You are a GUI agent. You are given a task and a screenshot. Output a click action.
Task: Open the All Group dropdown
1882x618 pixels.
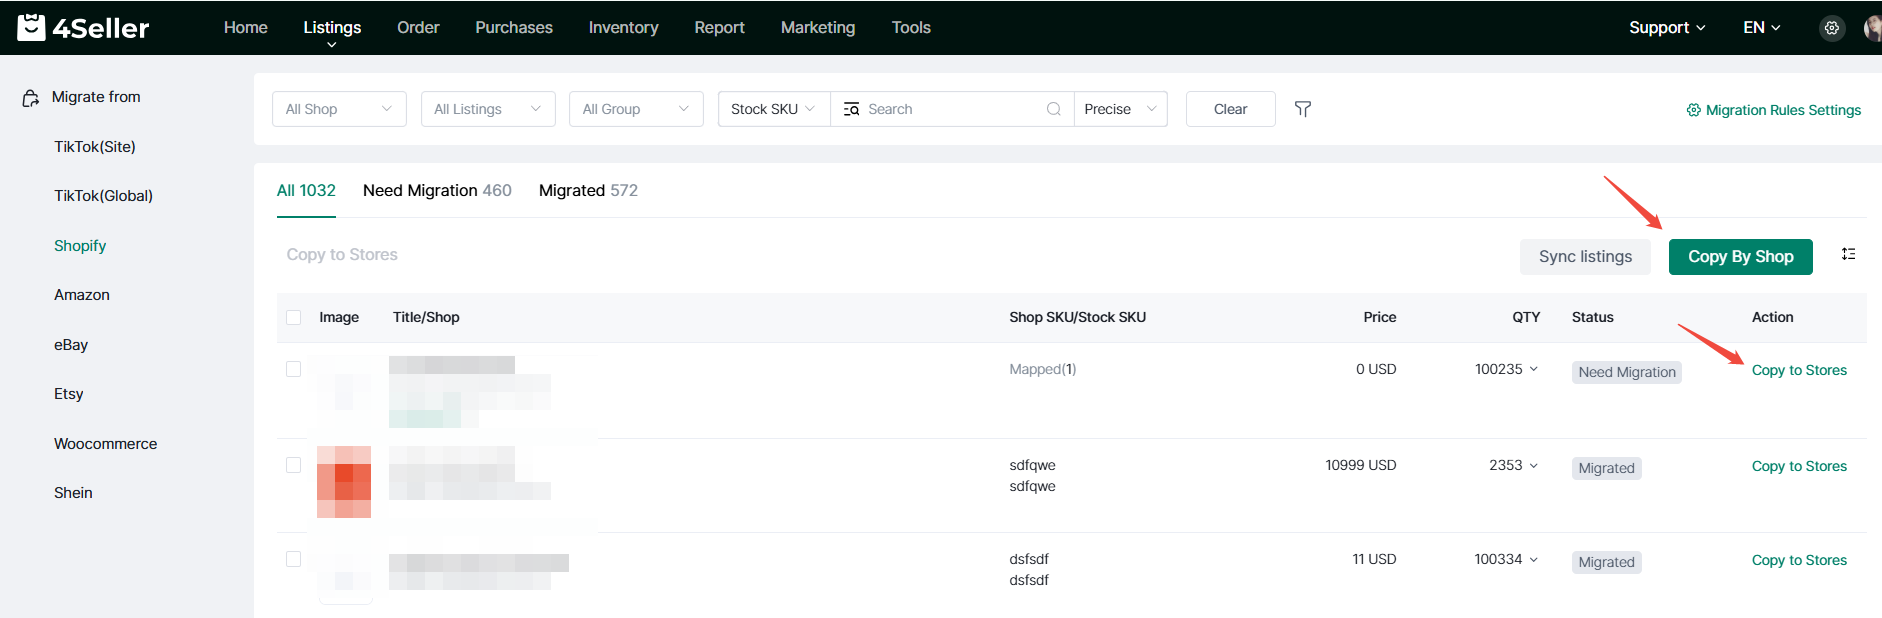(x=636, y=109)
